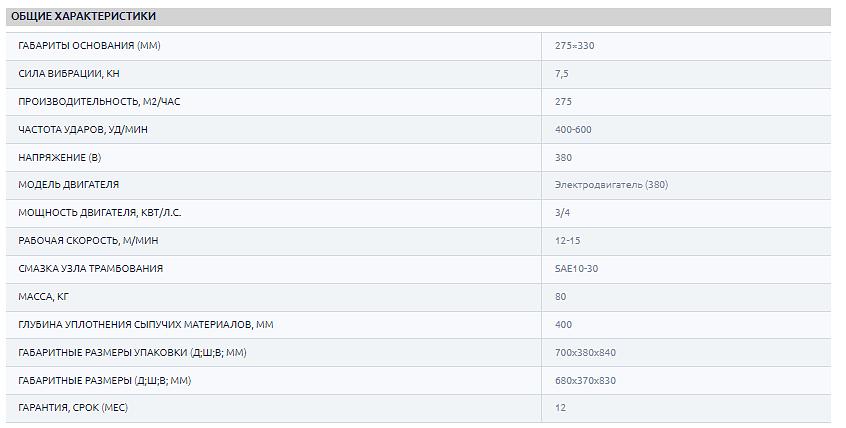846x428 pixels.
Task: Click the SAE10-30 lubricant value
Action: (576, 269)
